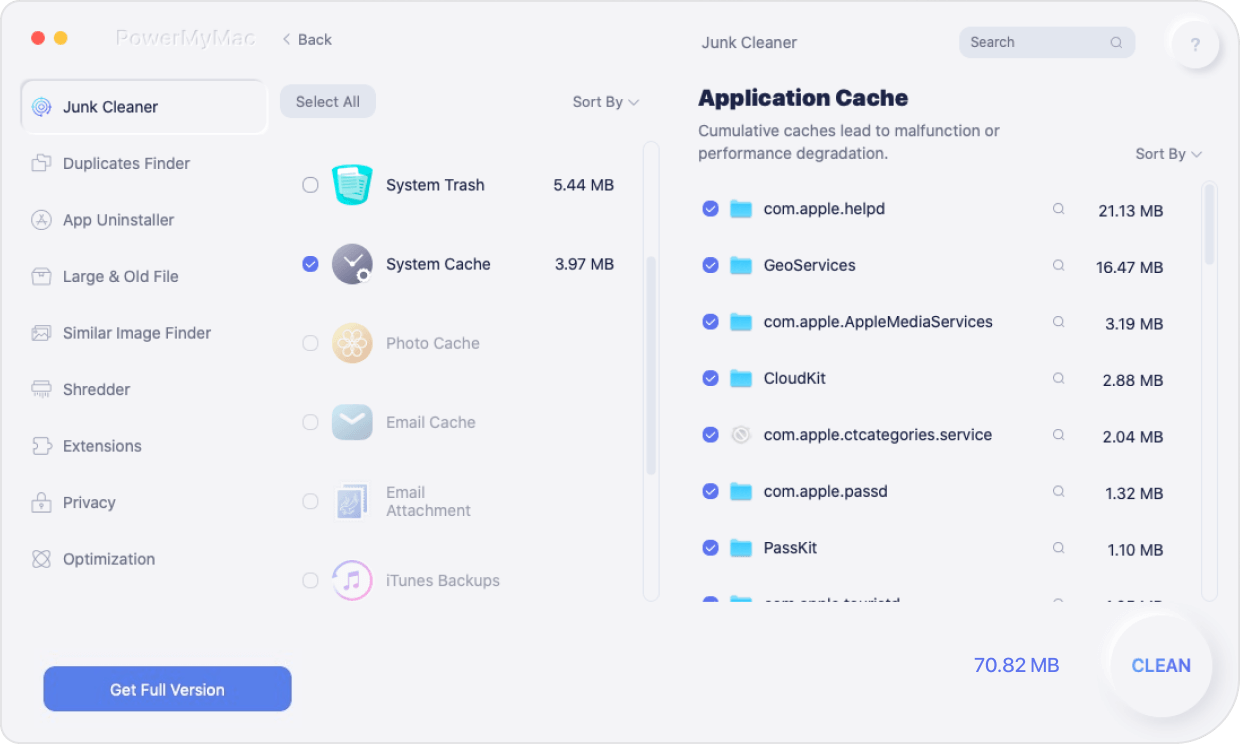Click the search magnifier icon in Search field
Image resolution: width=1240 pixels, height=744 pixels.
coord(1116,42)
